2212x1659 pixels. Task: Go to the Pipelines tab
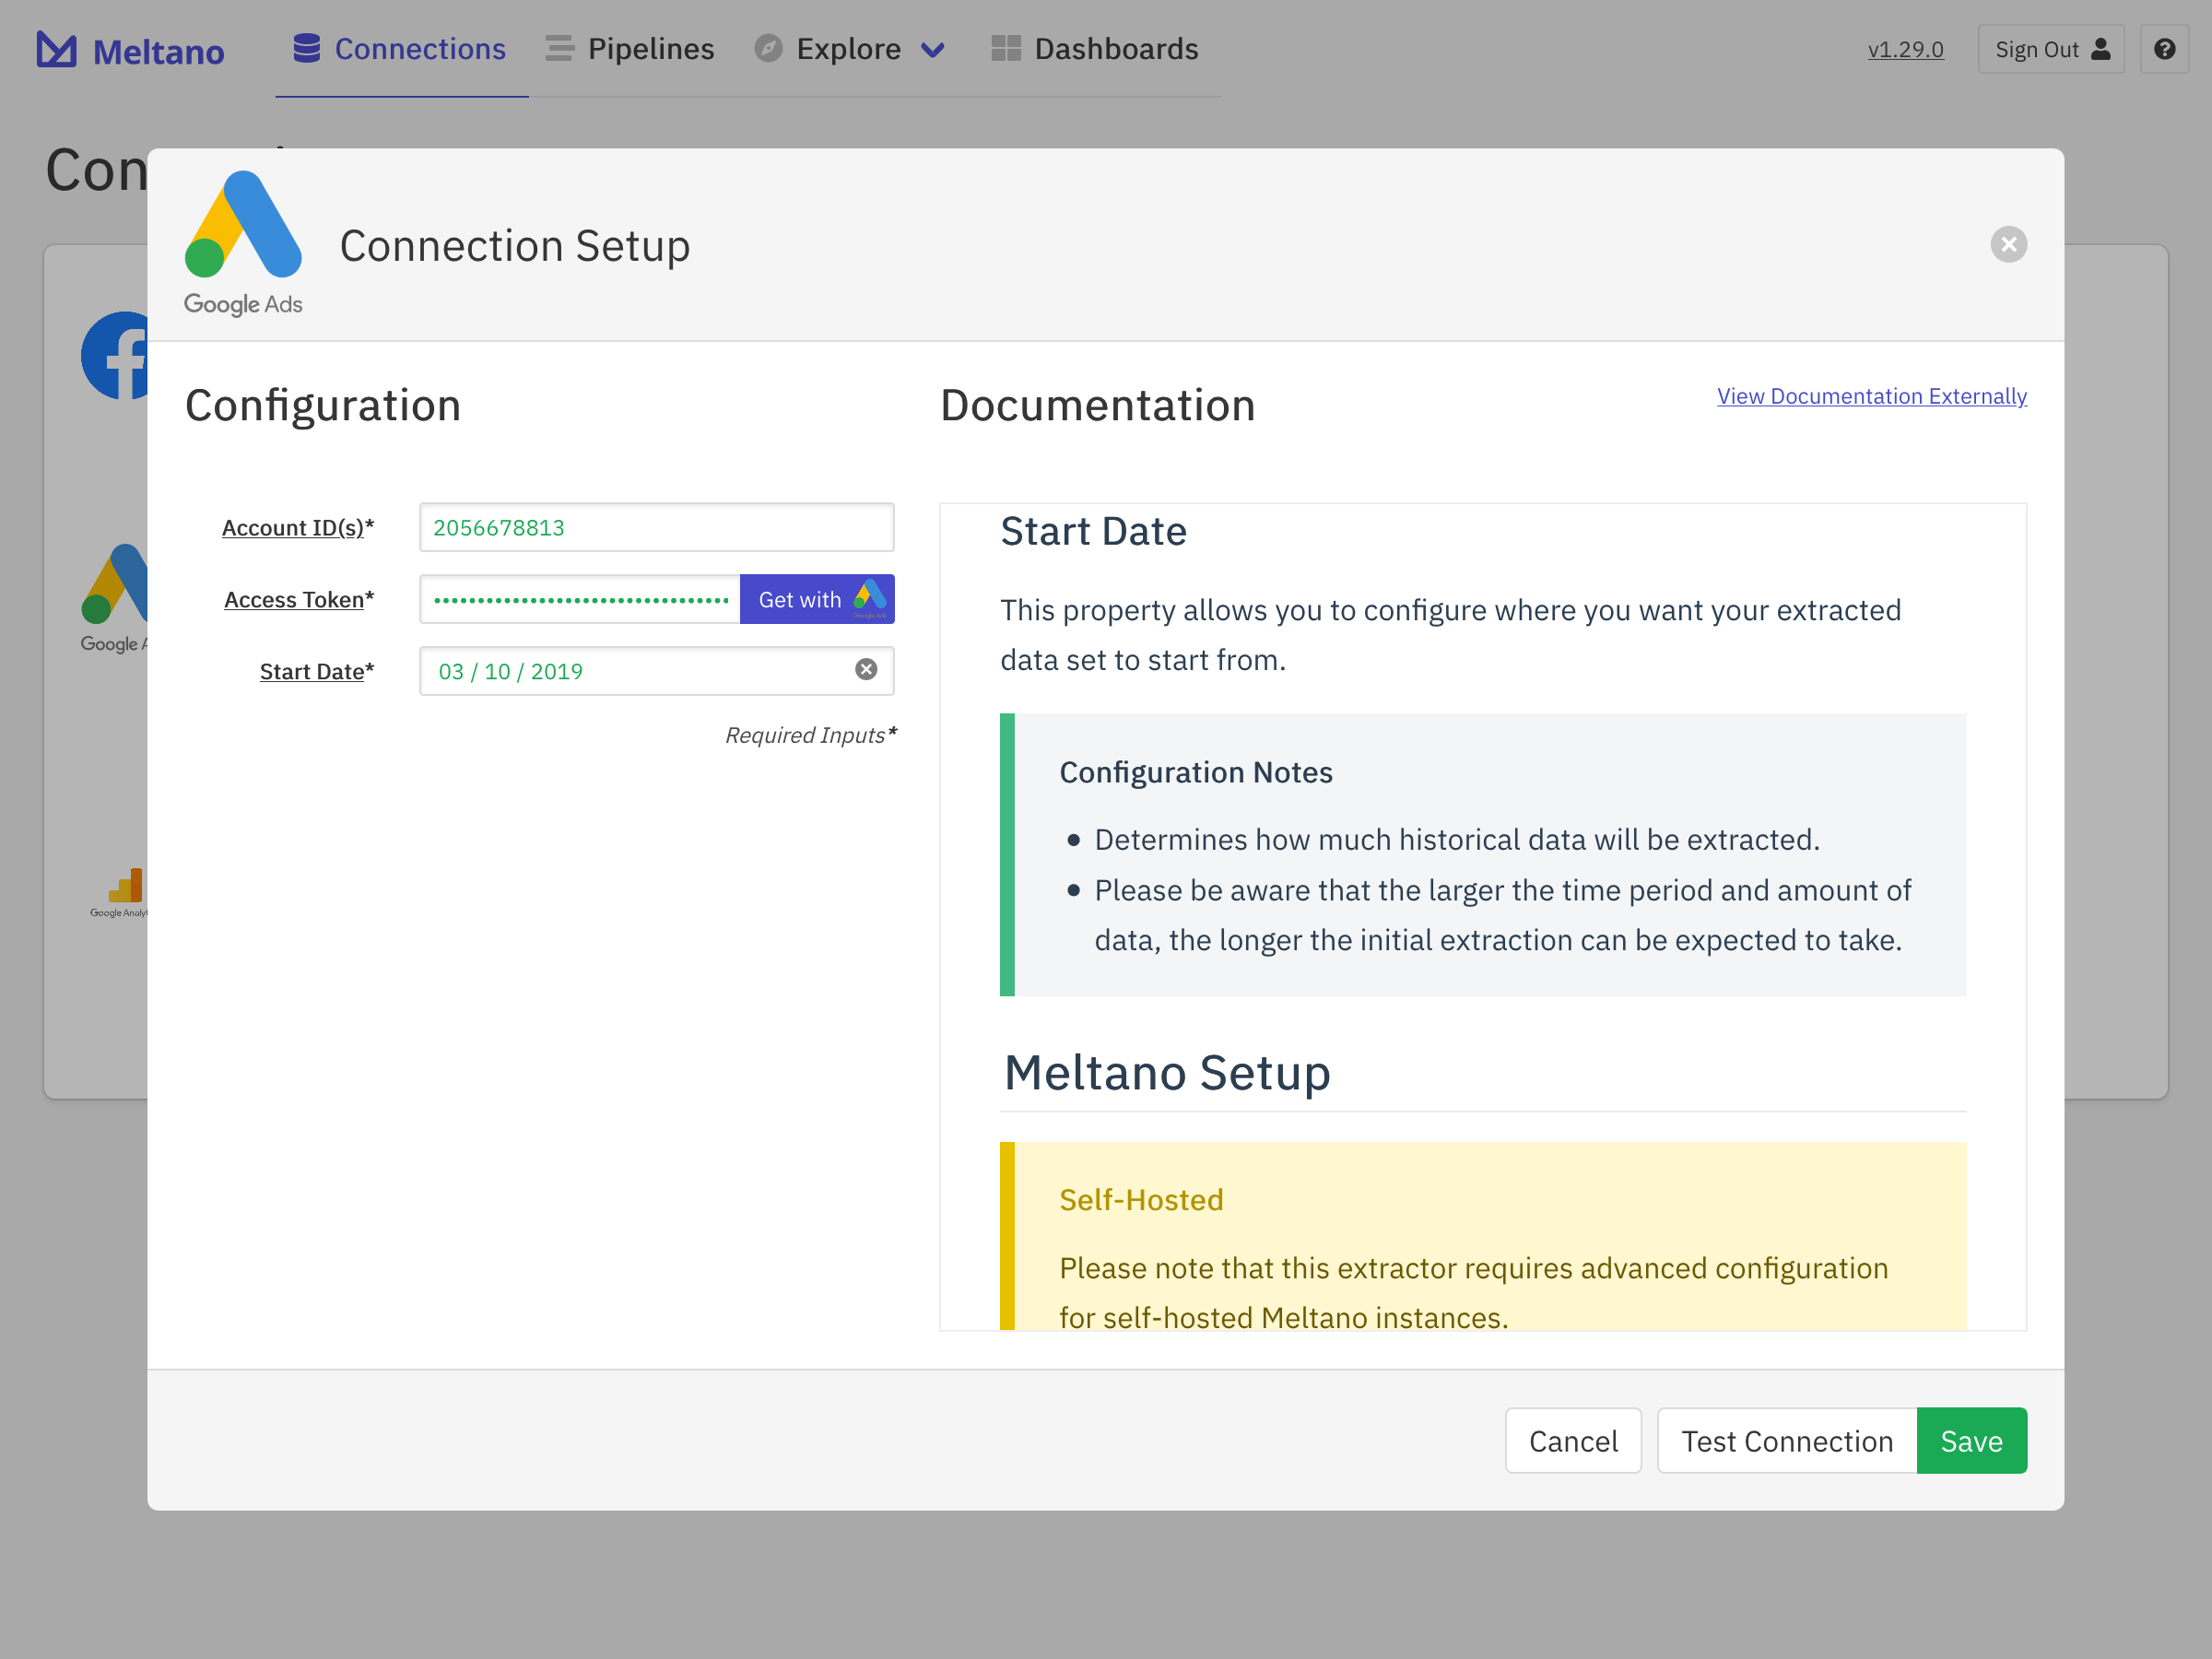[630, 49]
